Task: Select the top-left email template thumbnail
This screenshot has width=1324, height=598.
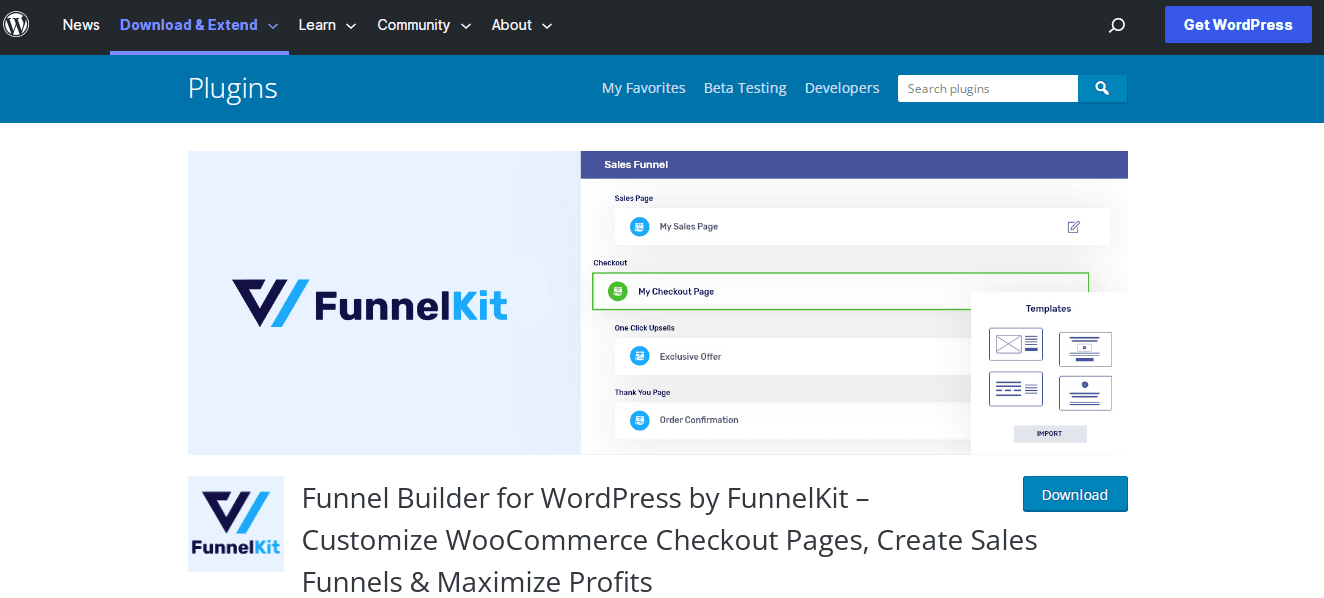Action: 1015,345
